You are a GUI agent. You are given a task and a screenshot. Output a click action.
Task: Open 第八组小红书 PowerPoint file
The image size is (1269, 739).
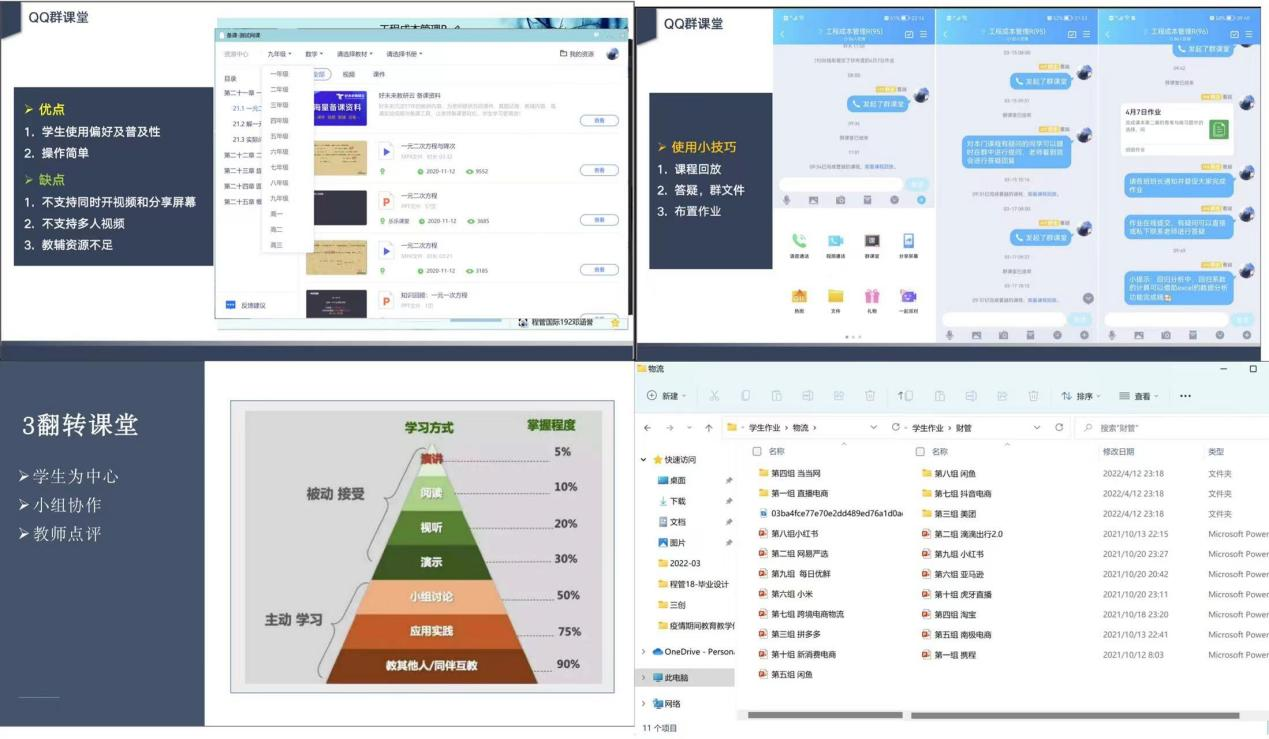pos(788,534)
